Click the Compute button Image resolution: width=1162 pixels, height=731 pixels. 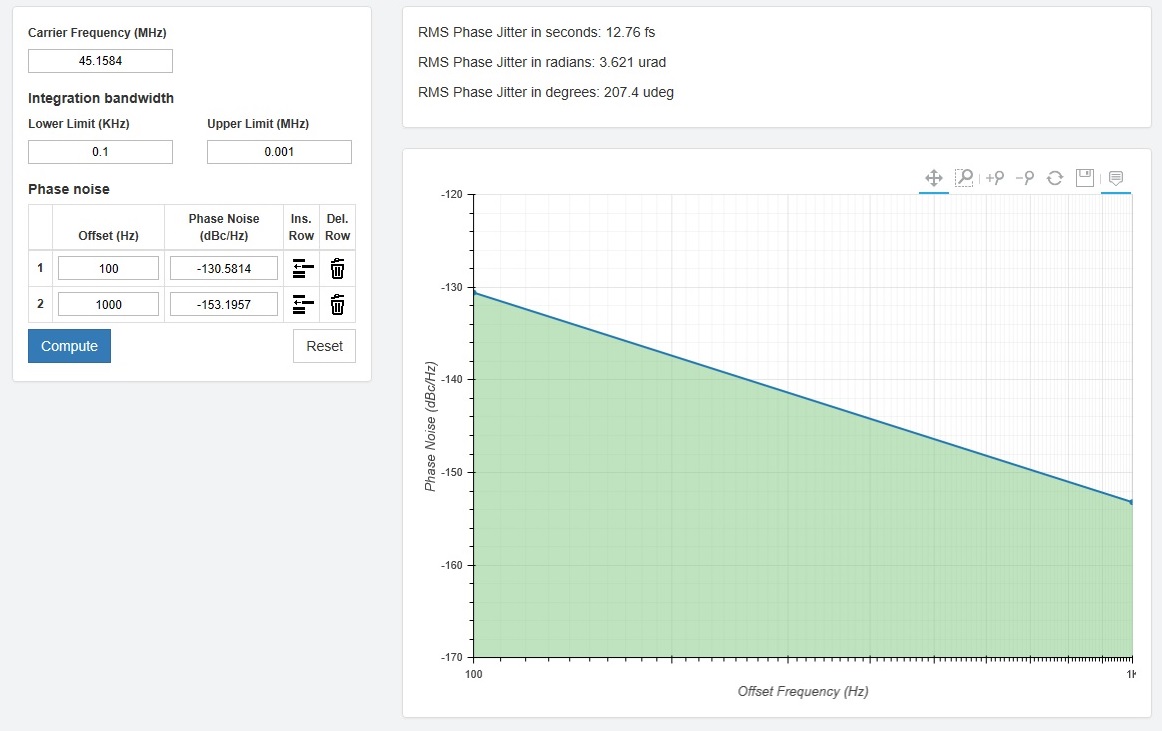(69, 346)
